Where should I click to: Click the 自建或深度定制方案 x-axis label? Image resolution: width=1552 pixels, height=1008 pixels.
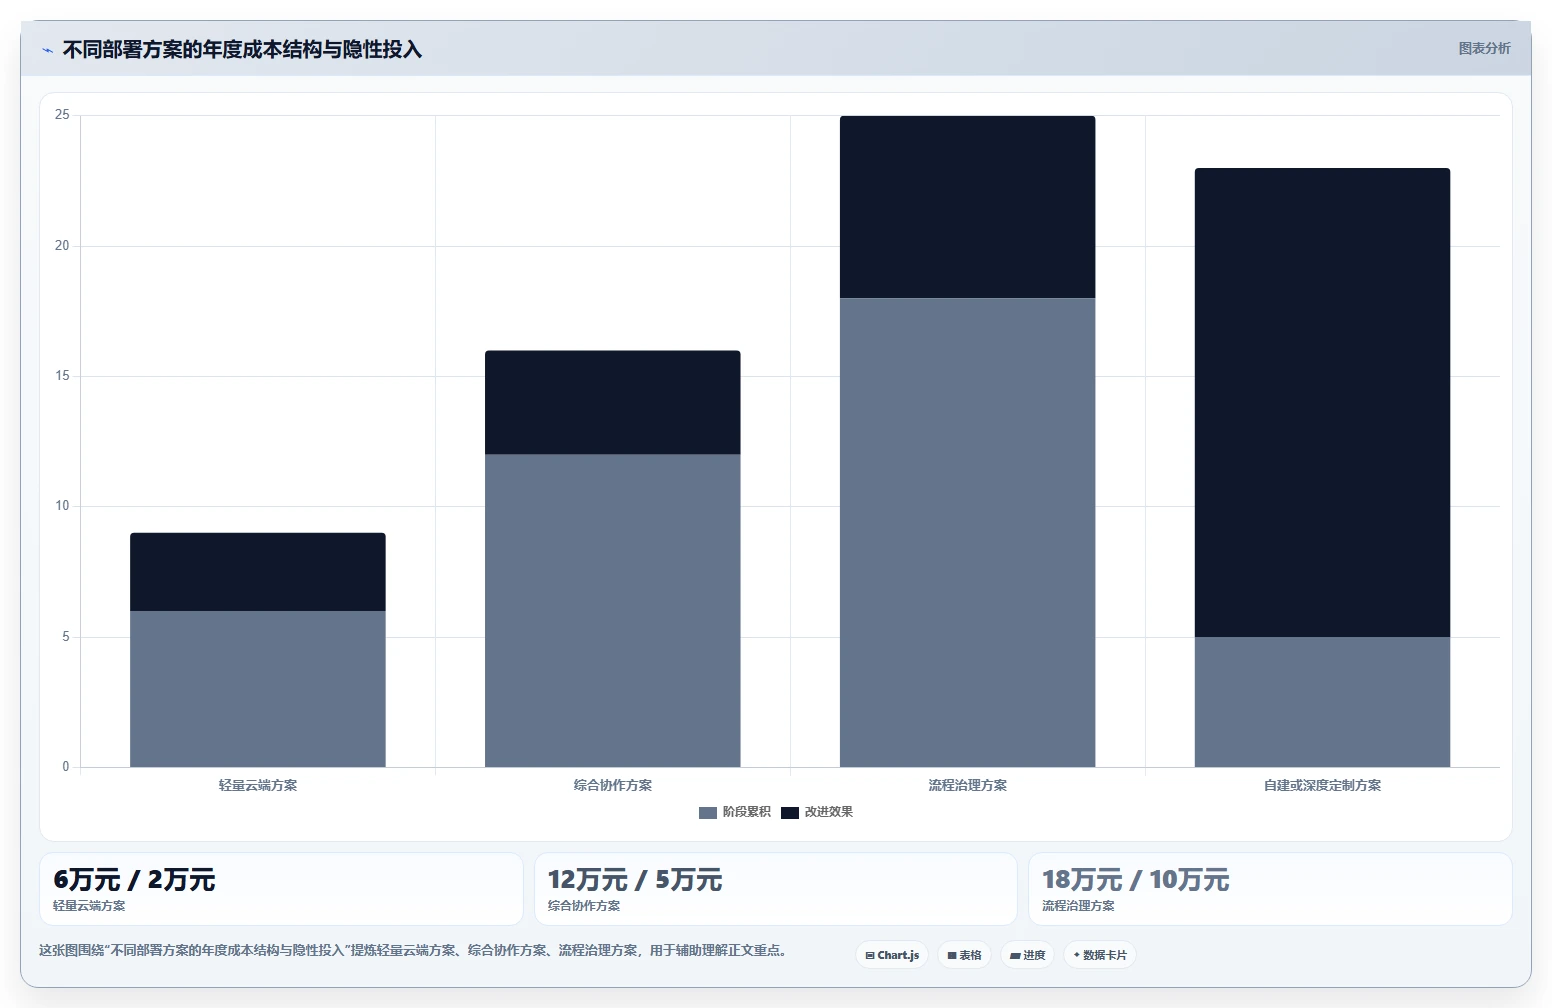[1322, 785]
